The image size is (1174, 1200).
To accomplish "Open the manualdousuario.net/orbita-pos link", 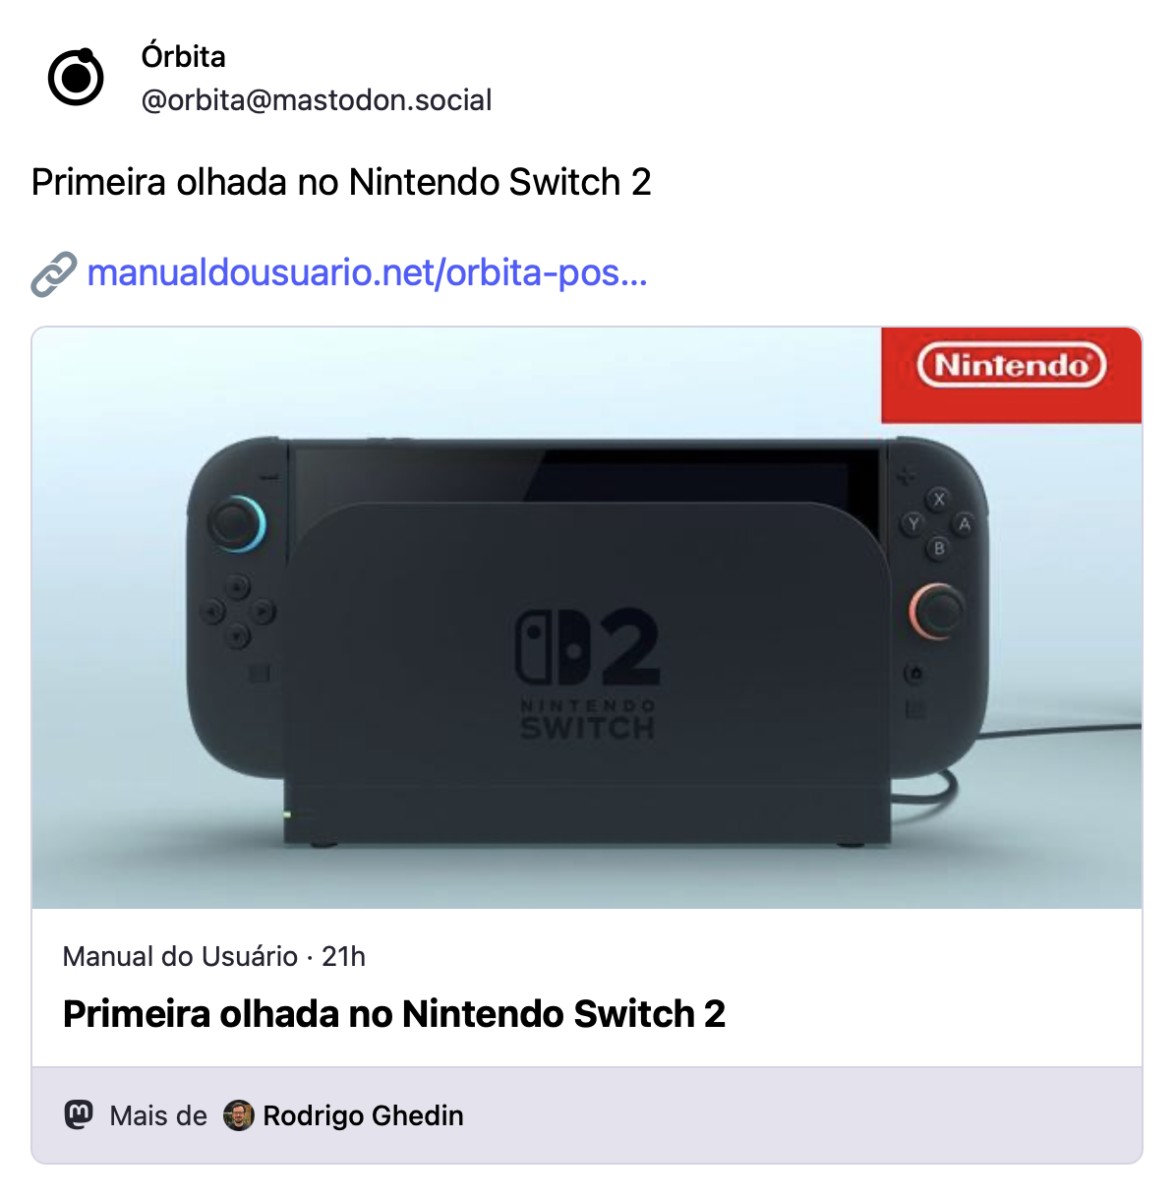I will 367,273.
